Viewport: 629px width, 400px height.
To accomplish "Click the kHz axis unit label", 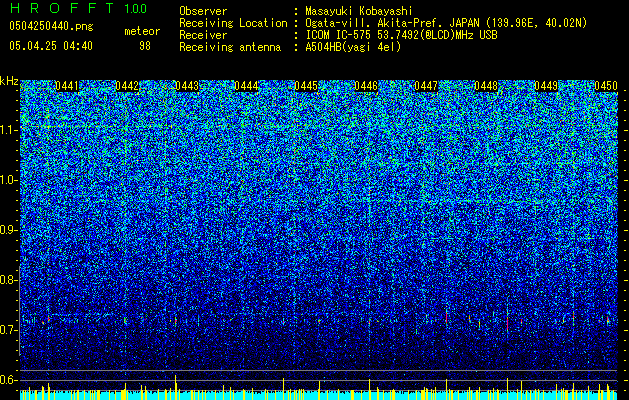I will tap(9, 81).
